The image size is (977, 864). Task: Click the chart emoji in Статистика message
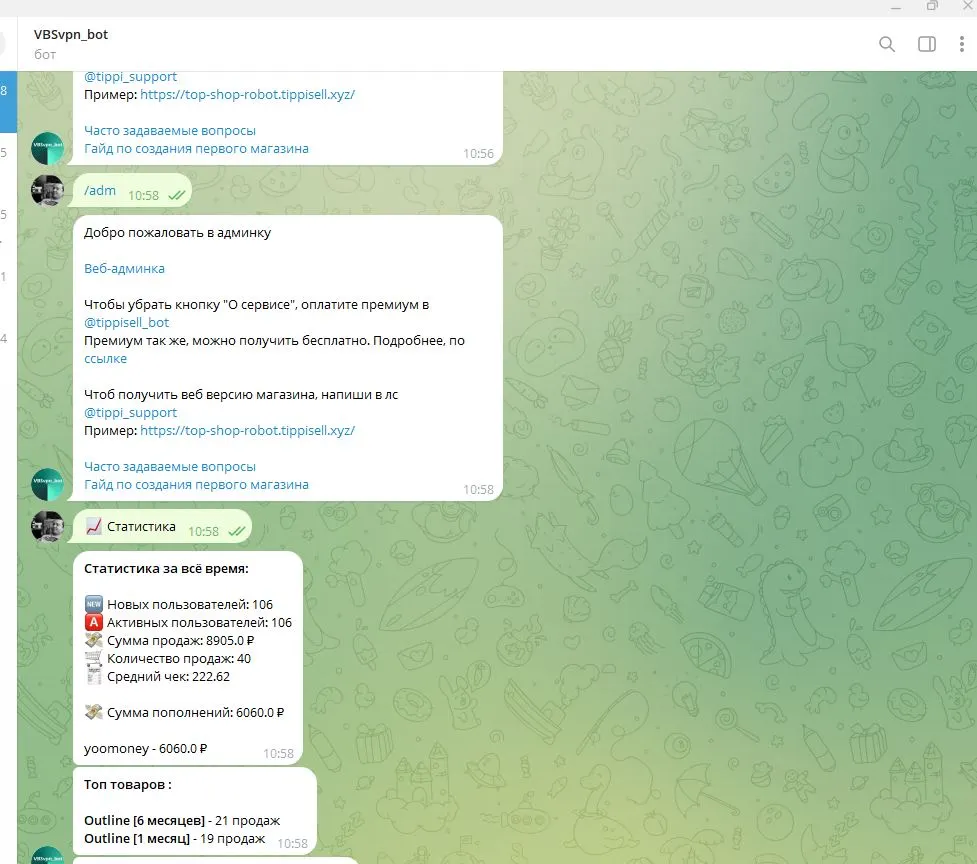[x=93, y=526]
